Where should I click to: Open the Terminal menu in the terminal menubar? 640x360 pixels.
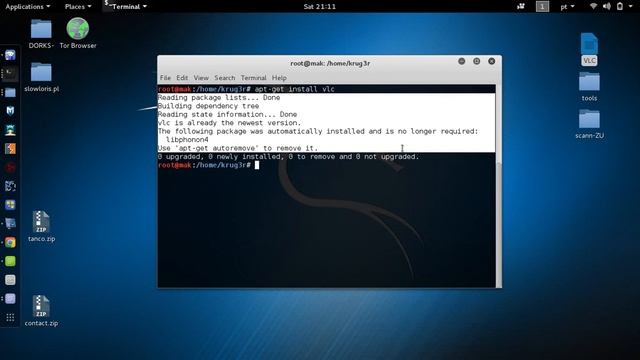(253, 78)
